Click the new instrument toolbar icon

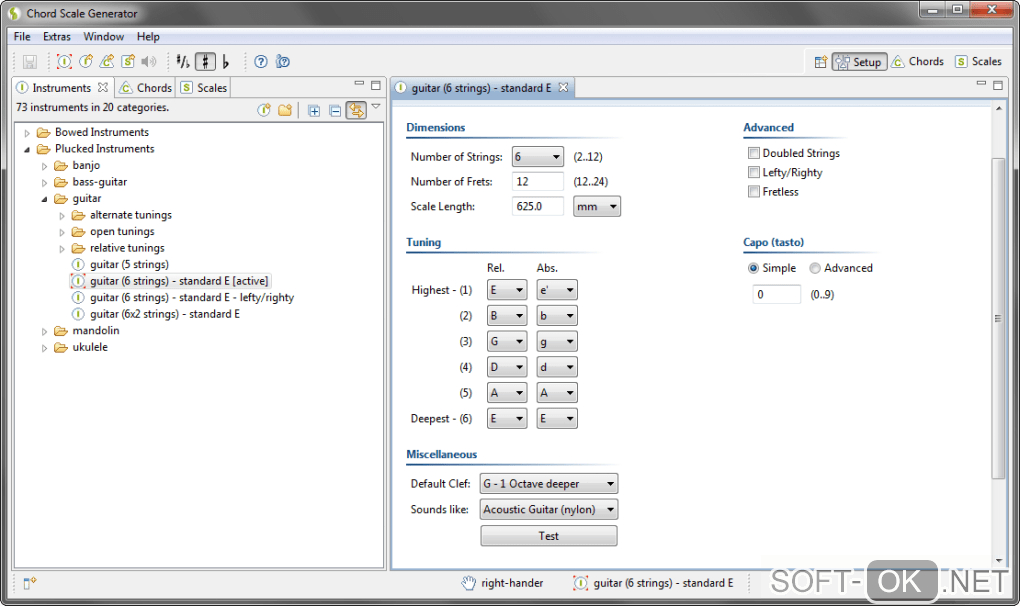[86, 62]
